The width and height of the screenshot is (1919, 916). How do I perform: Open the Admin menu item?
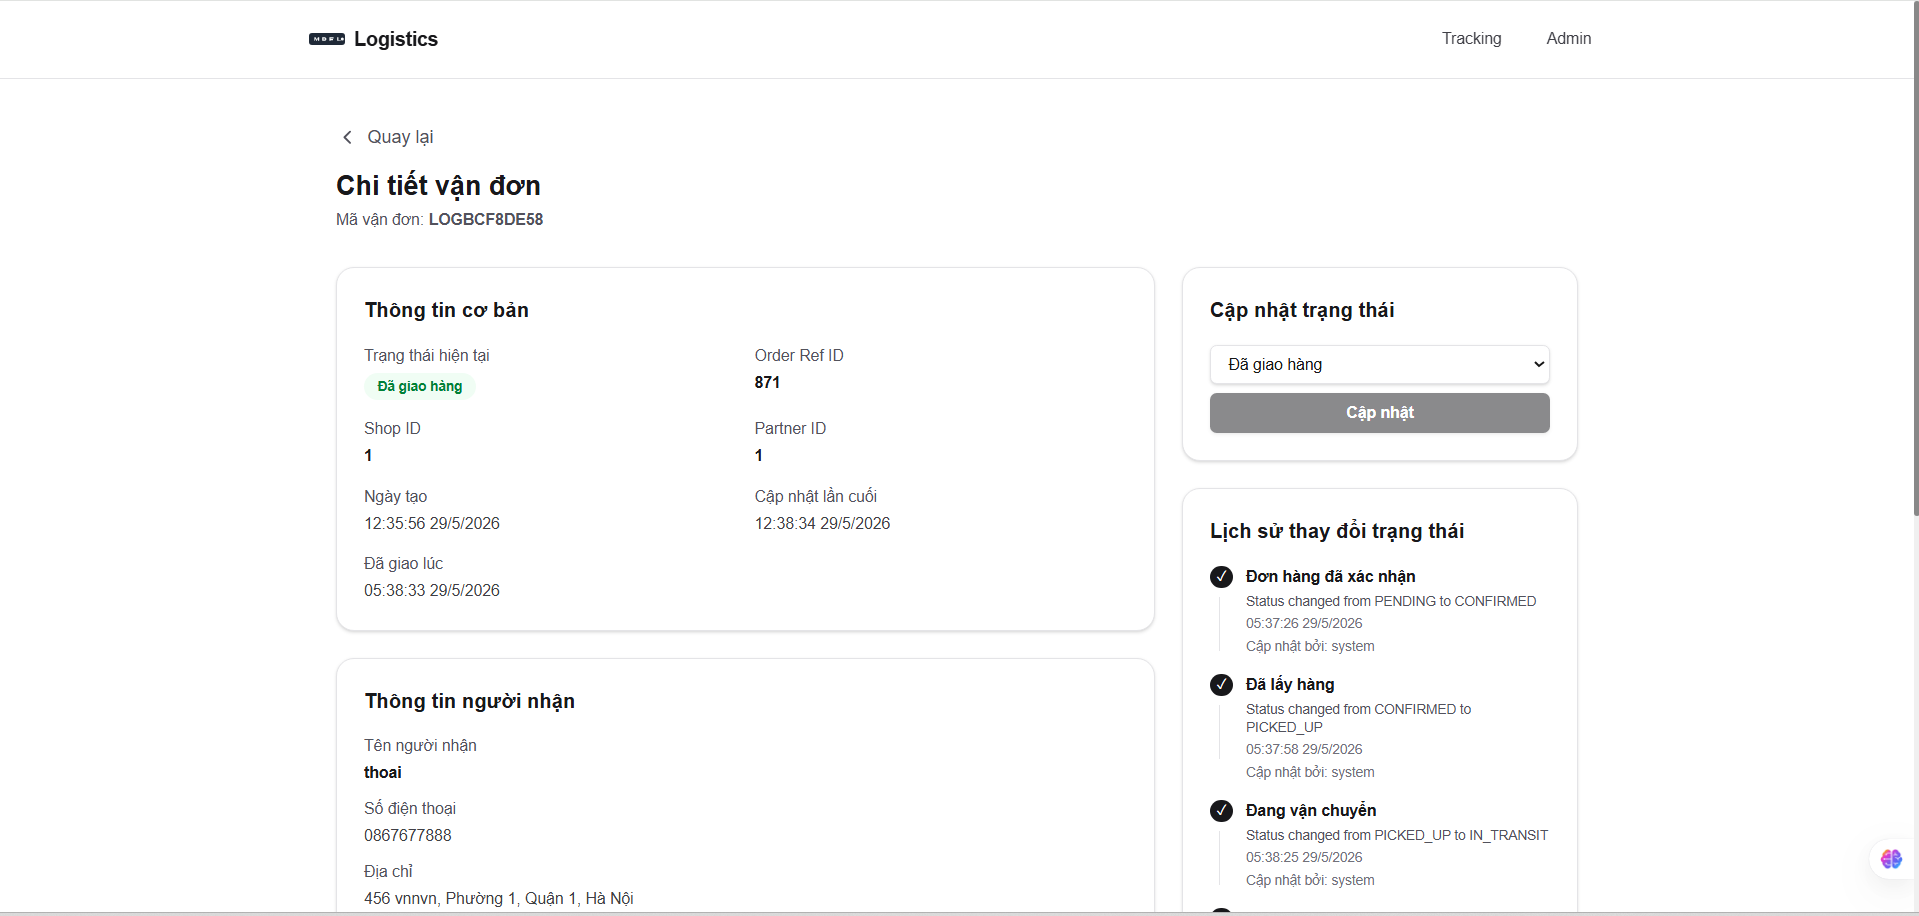(x=1568, y=38)
